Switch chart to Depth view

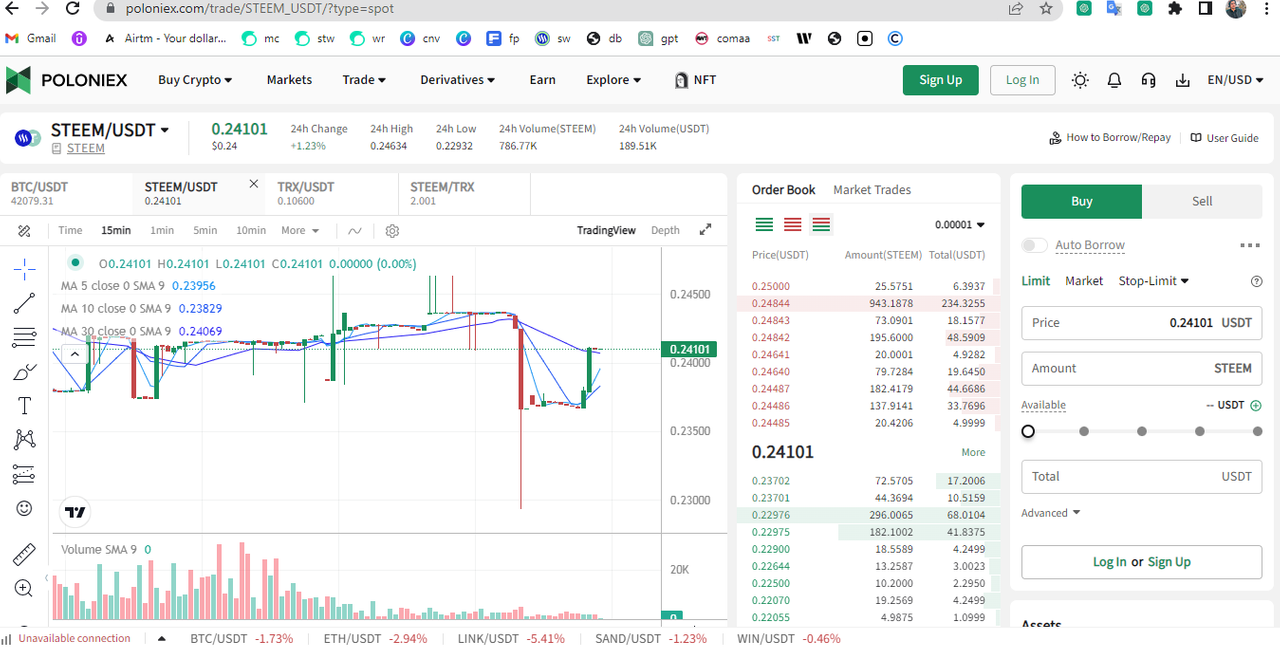pyautogui.click(x=665, y=230)
